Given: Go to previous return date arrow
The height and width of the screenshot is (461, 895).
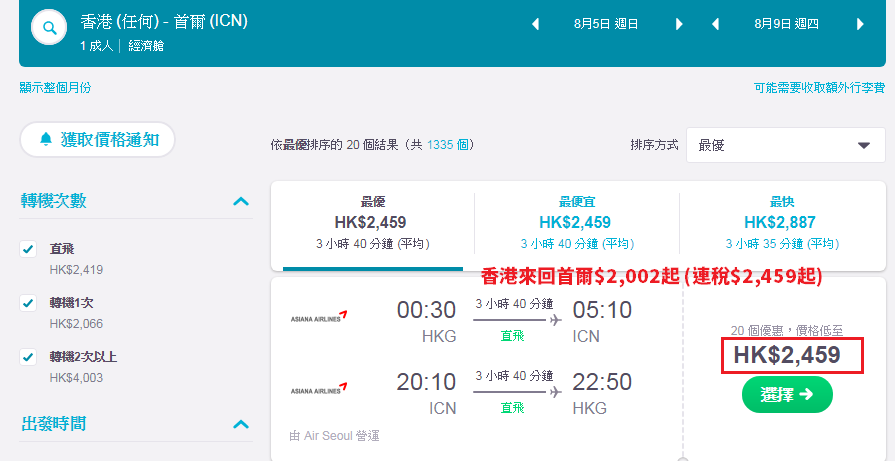Looking at the screenshot, I should [x=716, y=25].
